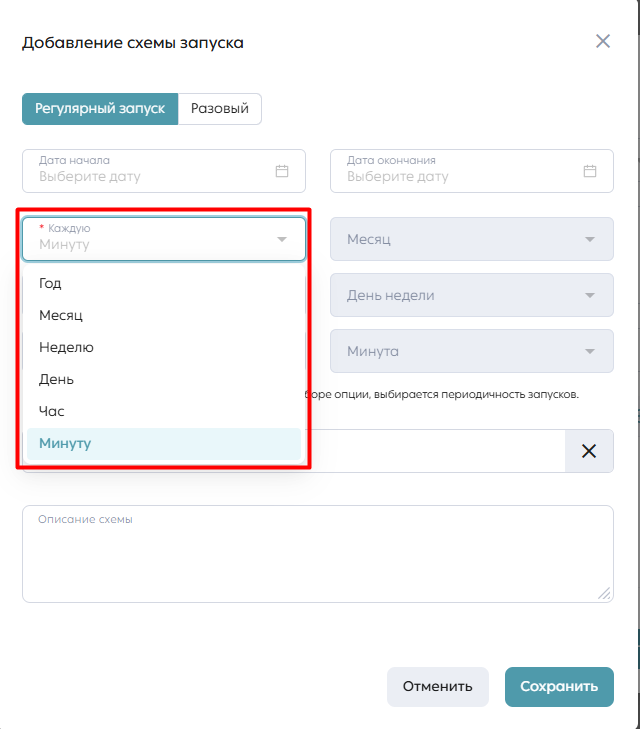Close the Добавление схемы запуска dialog

tap(603, 41)
